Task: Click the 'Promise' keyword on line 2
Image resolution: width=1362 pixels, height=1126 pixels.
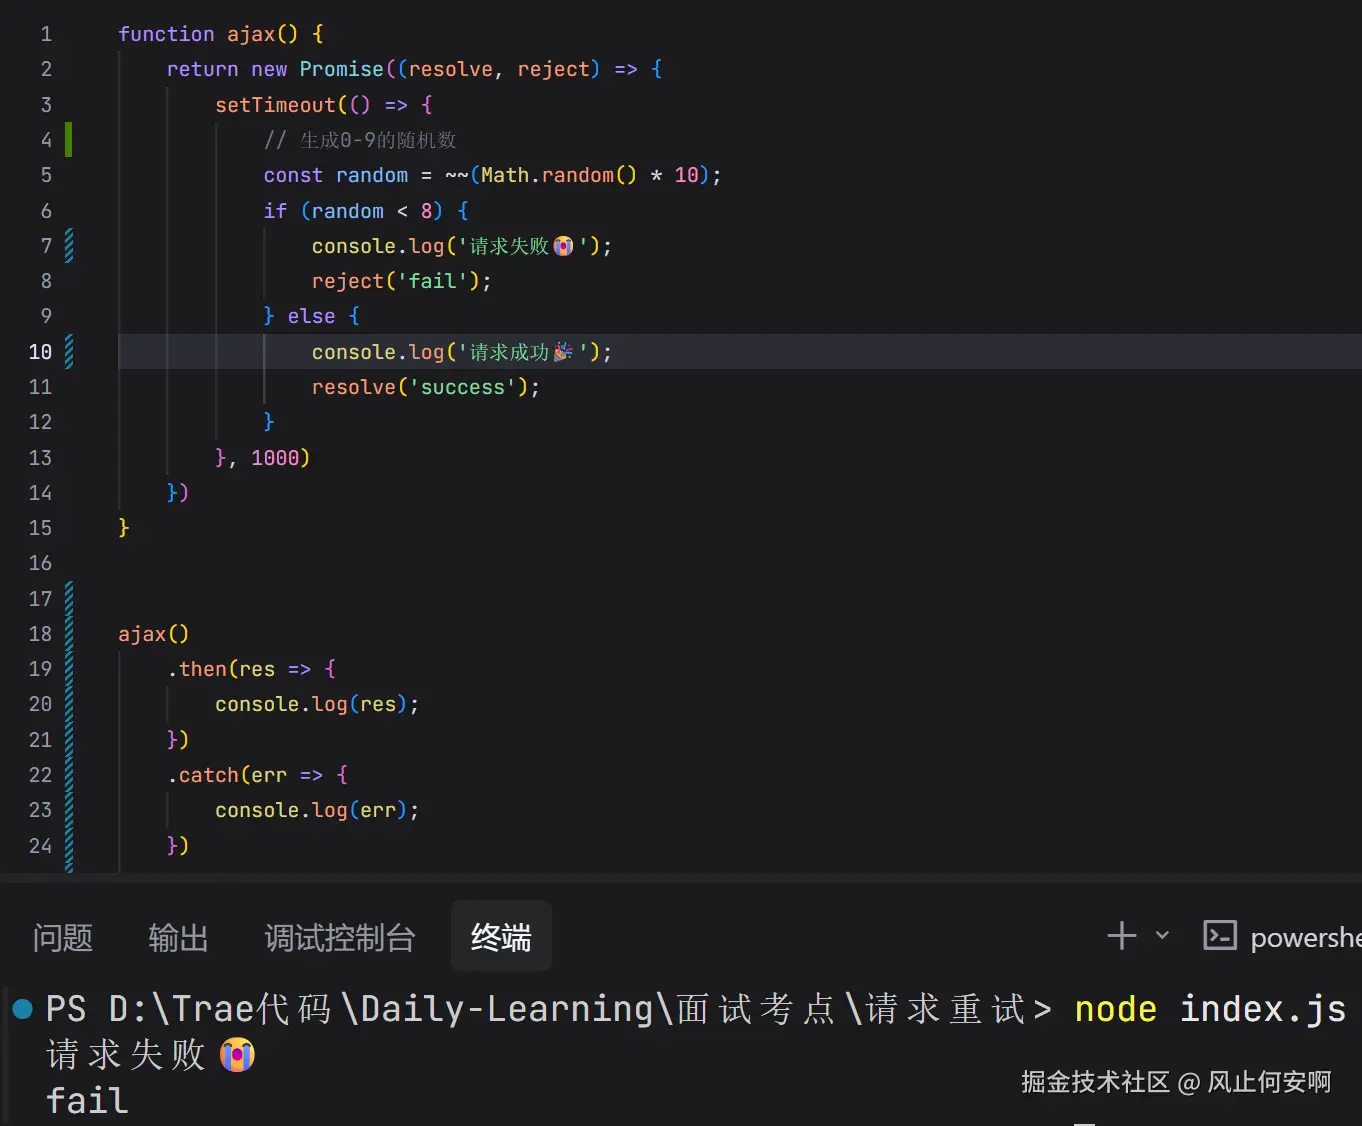Action: [341, 69]
